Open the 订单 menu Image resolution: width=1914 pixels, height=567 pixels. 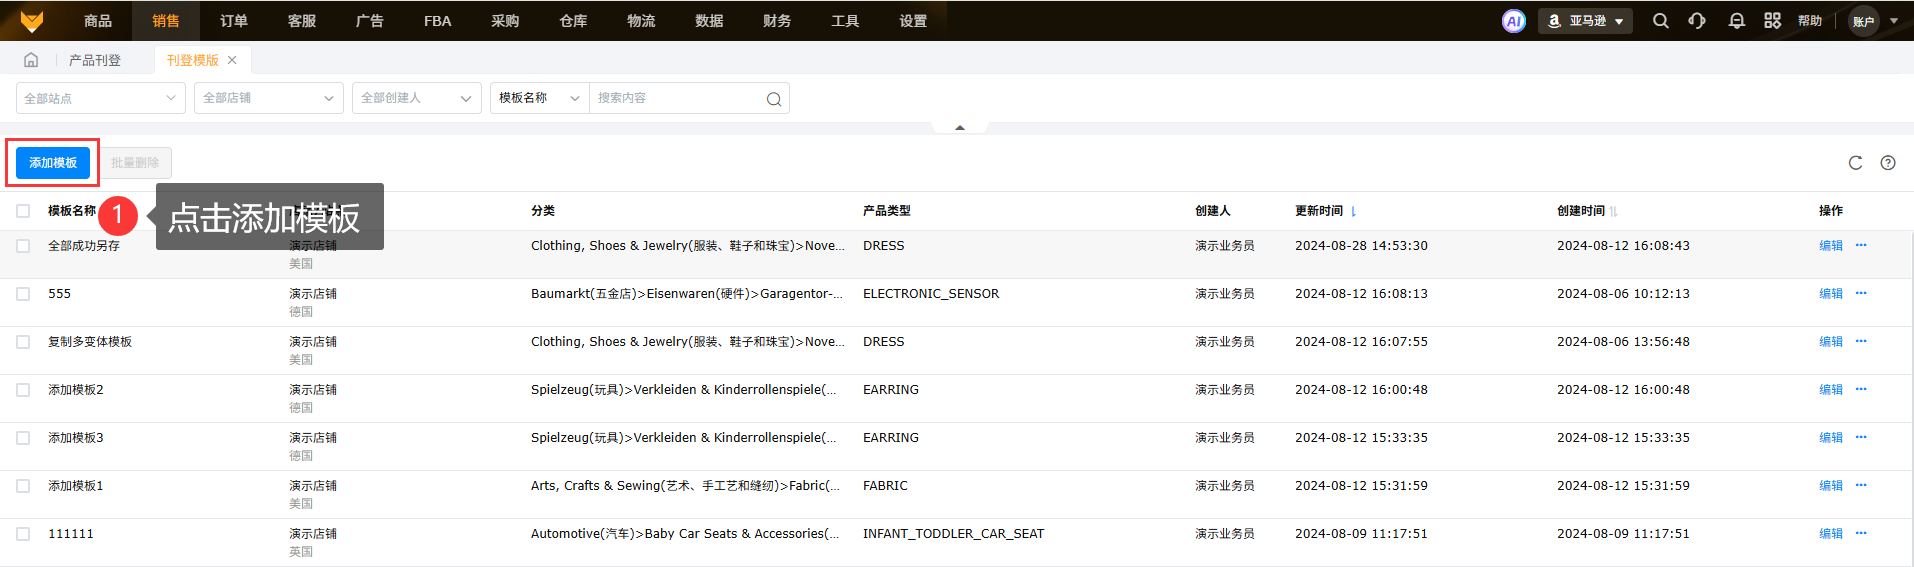click(x=234, y=21)
